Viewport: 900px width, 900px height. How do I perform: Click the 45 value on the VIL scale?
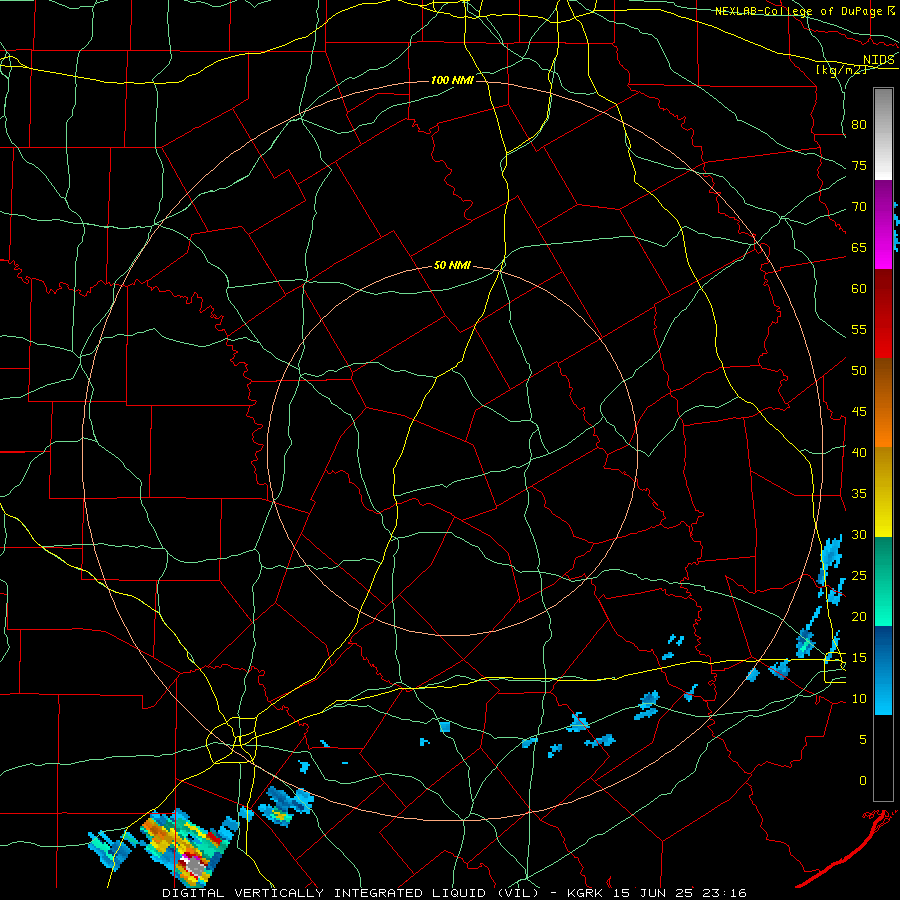pos(859,412)
